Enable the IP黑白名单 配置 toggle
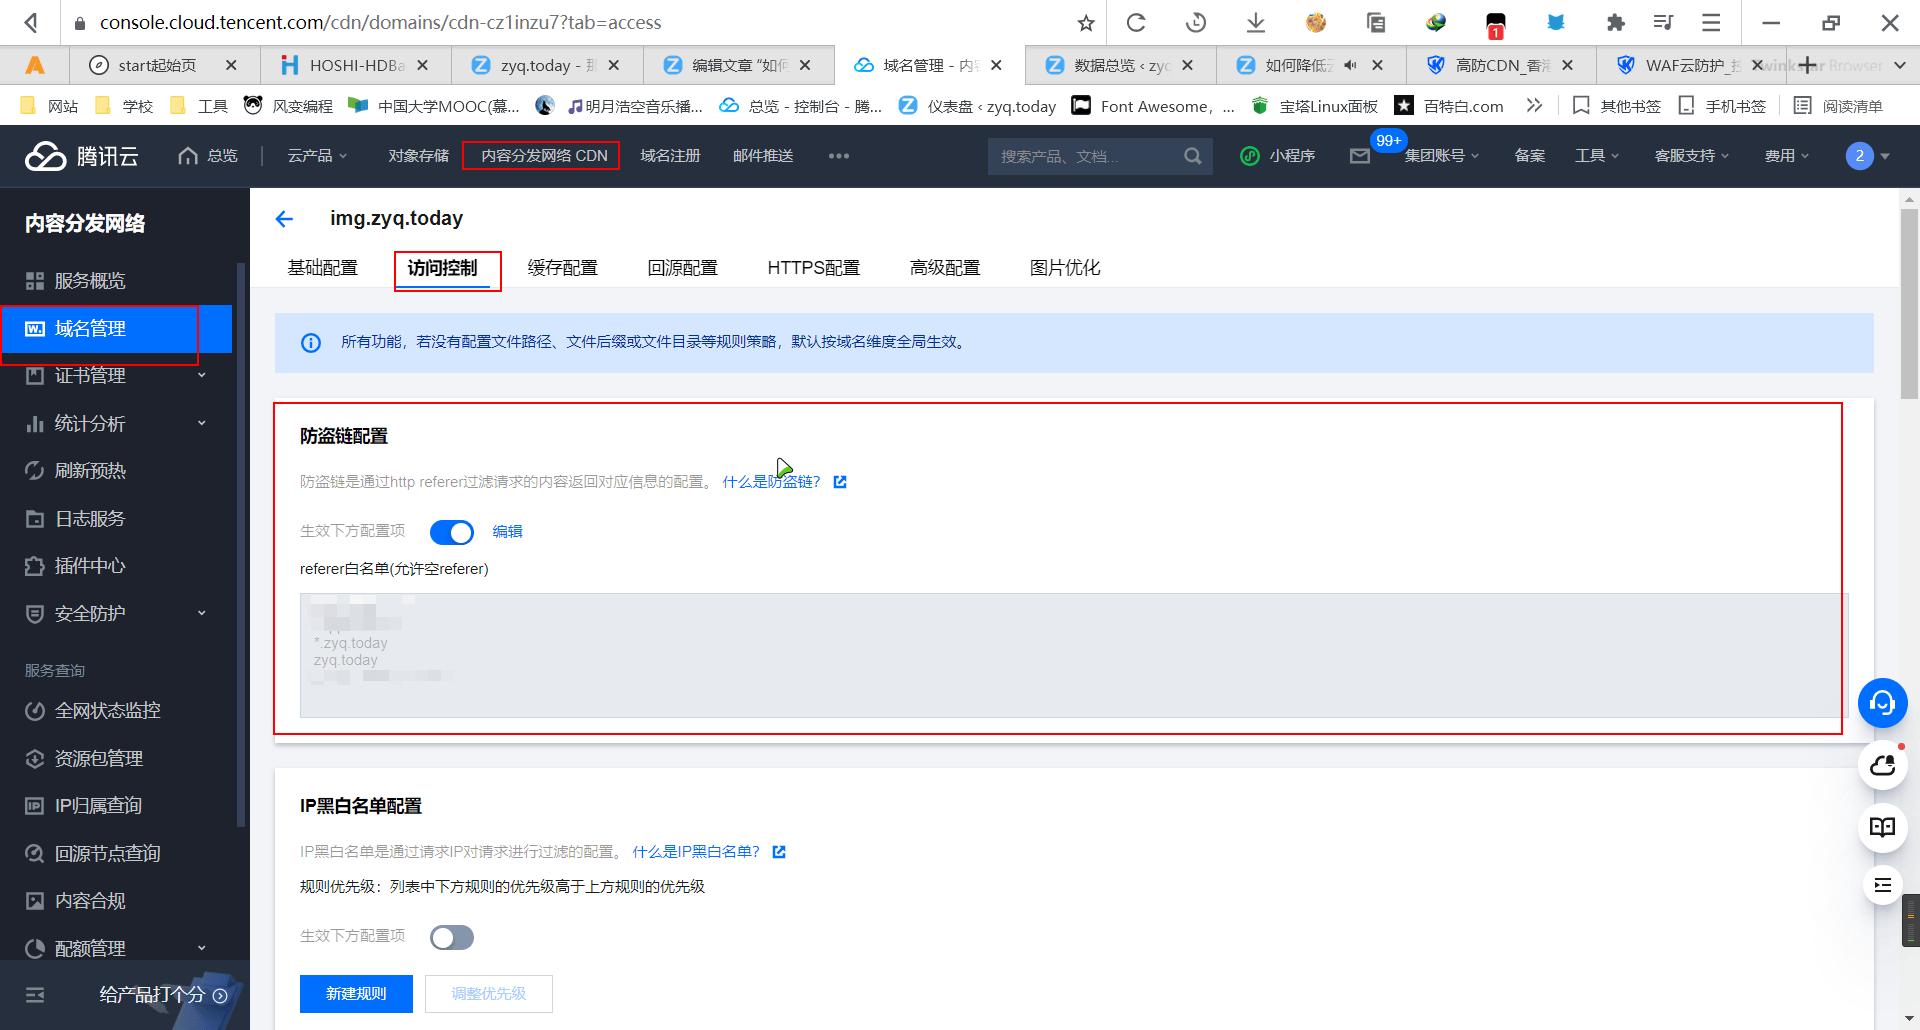The width and height of the screenshot is (1920, 1030). [451, 937]
